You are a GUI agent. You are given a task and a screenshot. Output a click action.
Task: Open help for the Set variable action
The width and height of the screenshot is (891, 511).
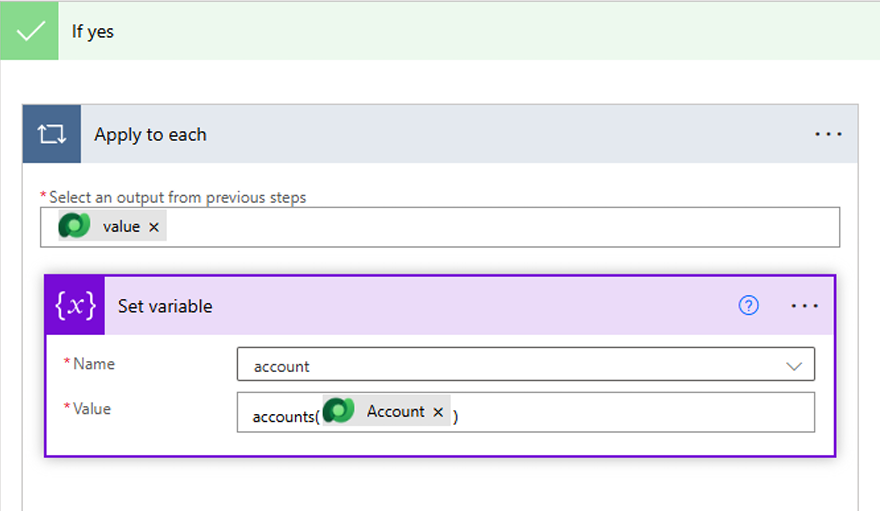tap(748, 306)
